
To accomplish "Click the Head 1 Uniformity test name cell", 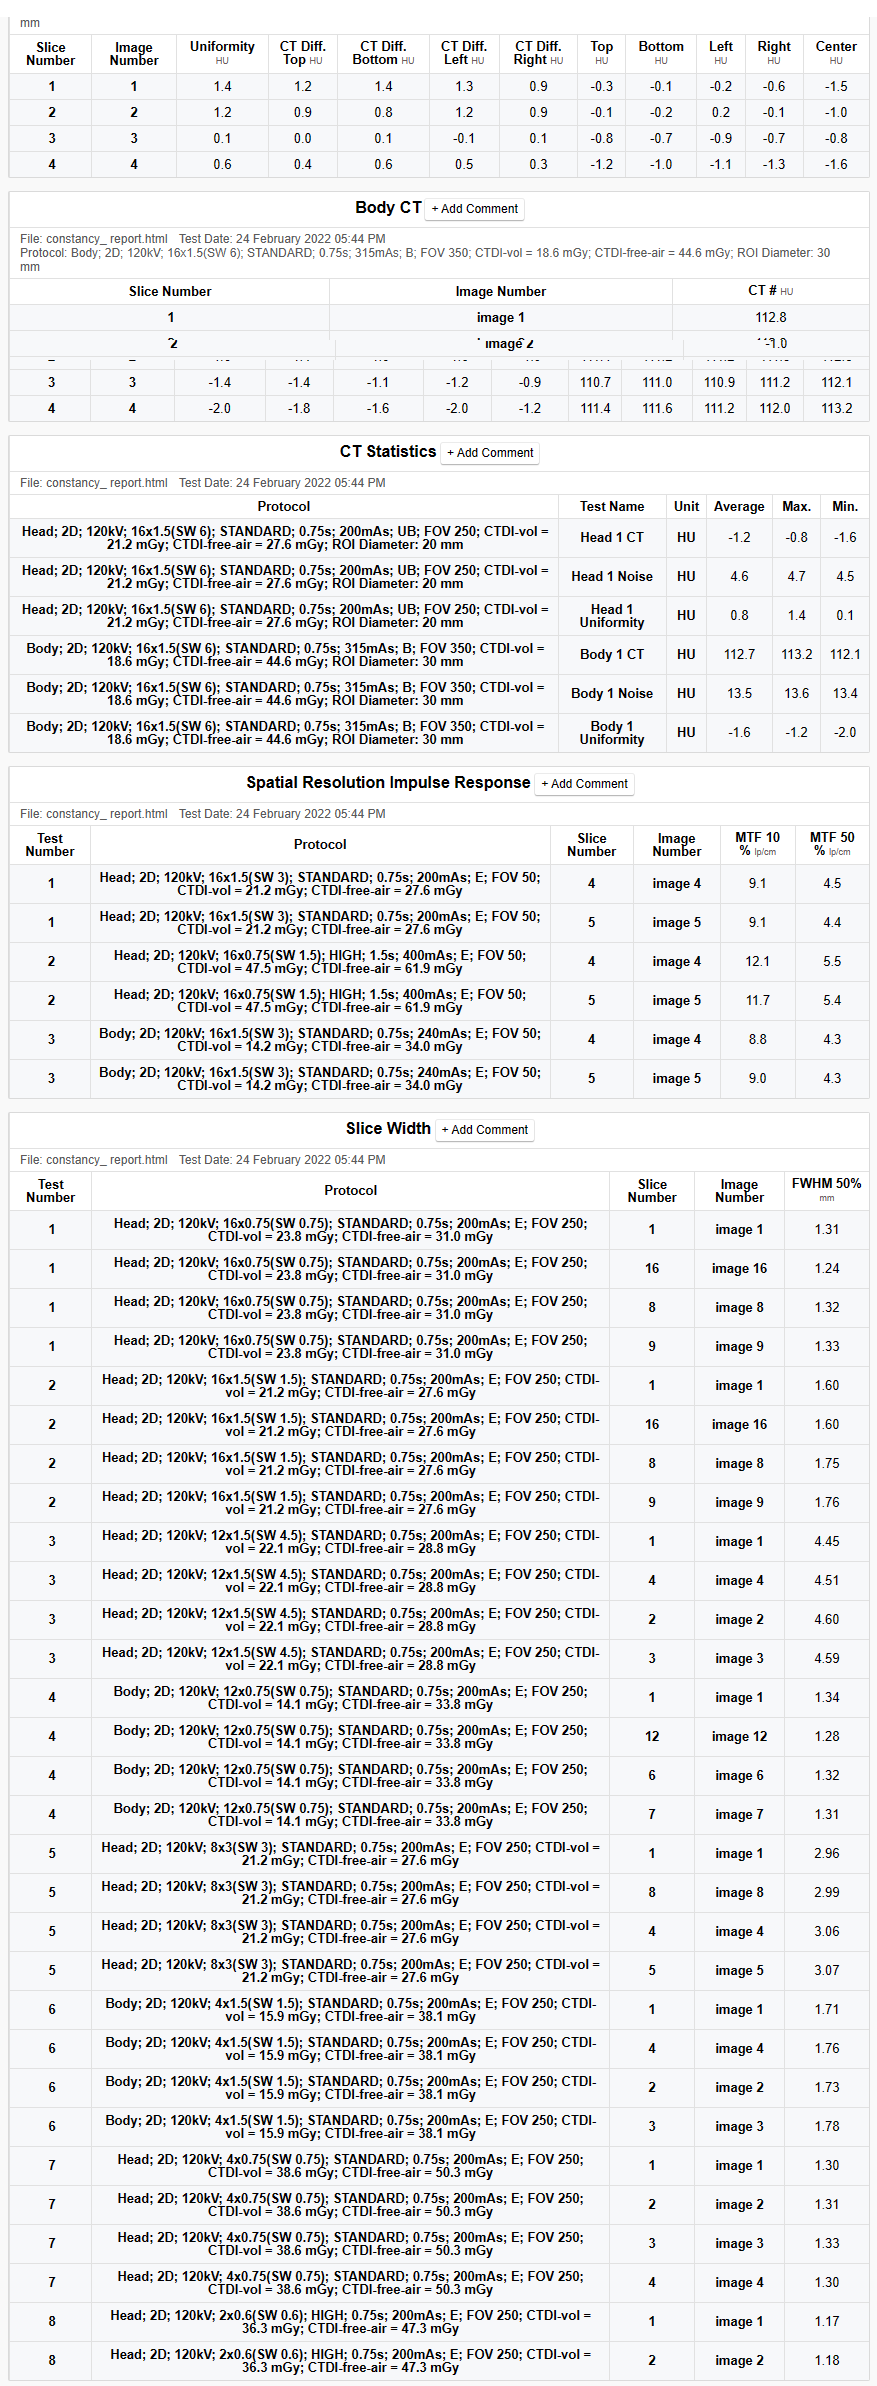I will (x=612, y=616).
